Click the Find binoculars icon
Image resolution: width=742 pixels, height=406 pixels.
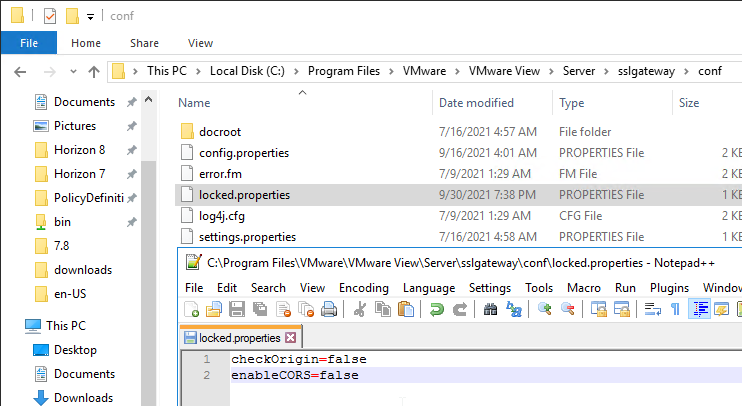click(490, 309)
